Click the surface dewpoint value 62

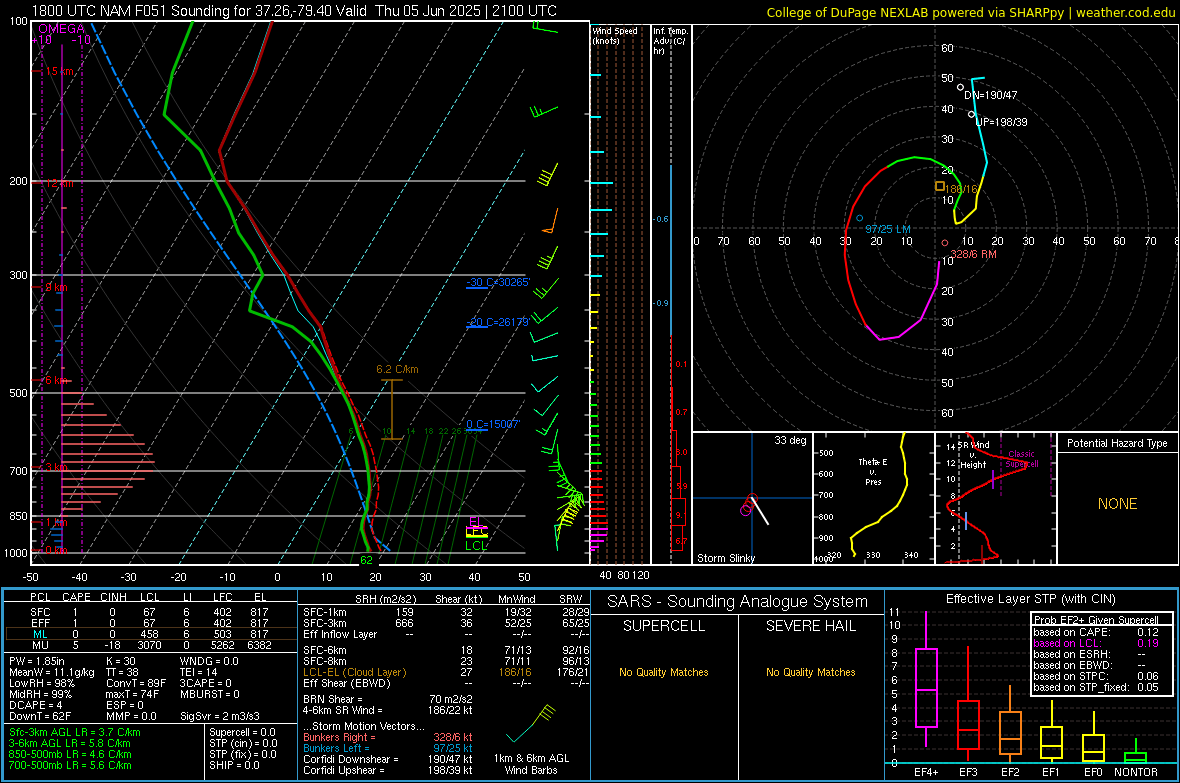coord(366,559)
